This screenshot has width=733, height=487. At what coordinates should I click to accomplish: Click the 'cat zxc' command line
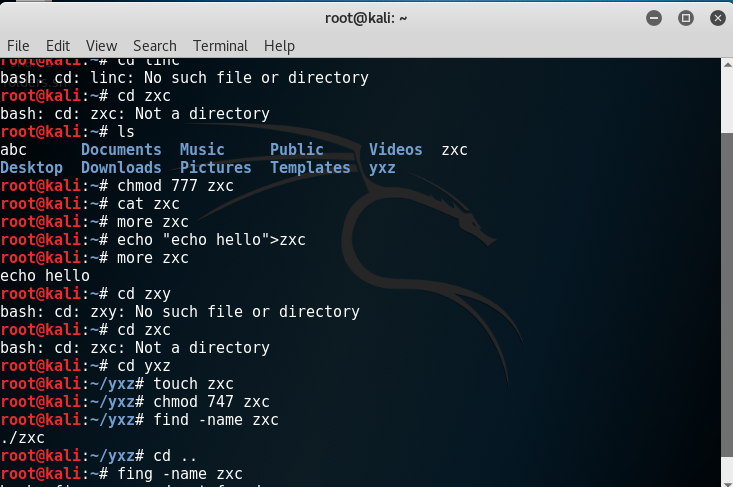(90, 204)
